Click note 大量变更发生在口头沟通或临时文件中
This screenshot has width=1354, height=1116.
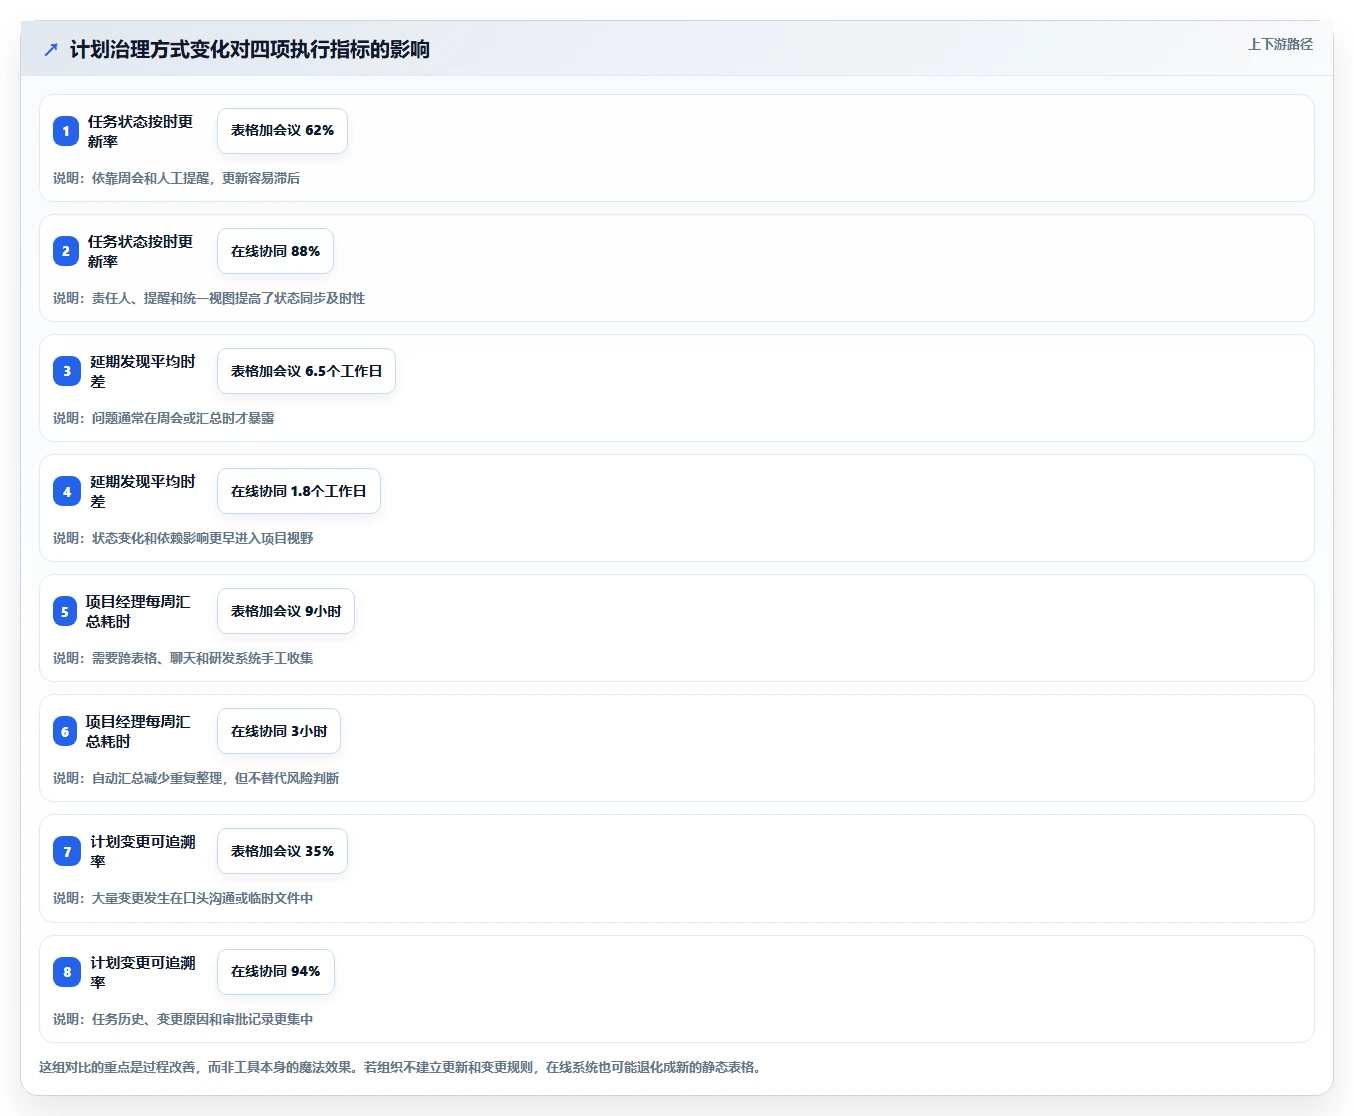pos(202,898)
